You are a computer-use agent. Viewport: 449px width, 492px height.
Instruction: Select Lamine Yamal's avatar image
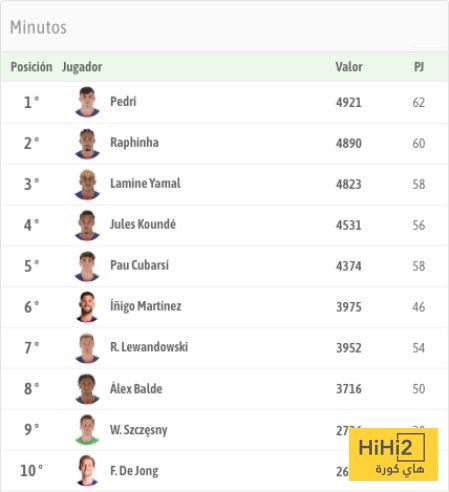click(x=87, y=184)
